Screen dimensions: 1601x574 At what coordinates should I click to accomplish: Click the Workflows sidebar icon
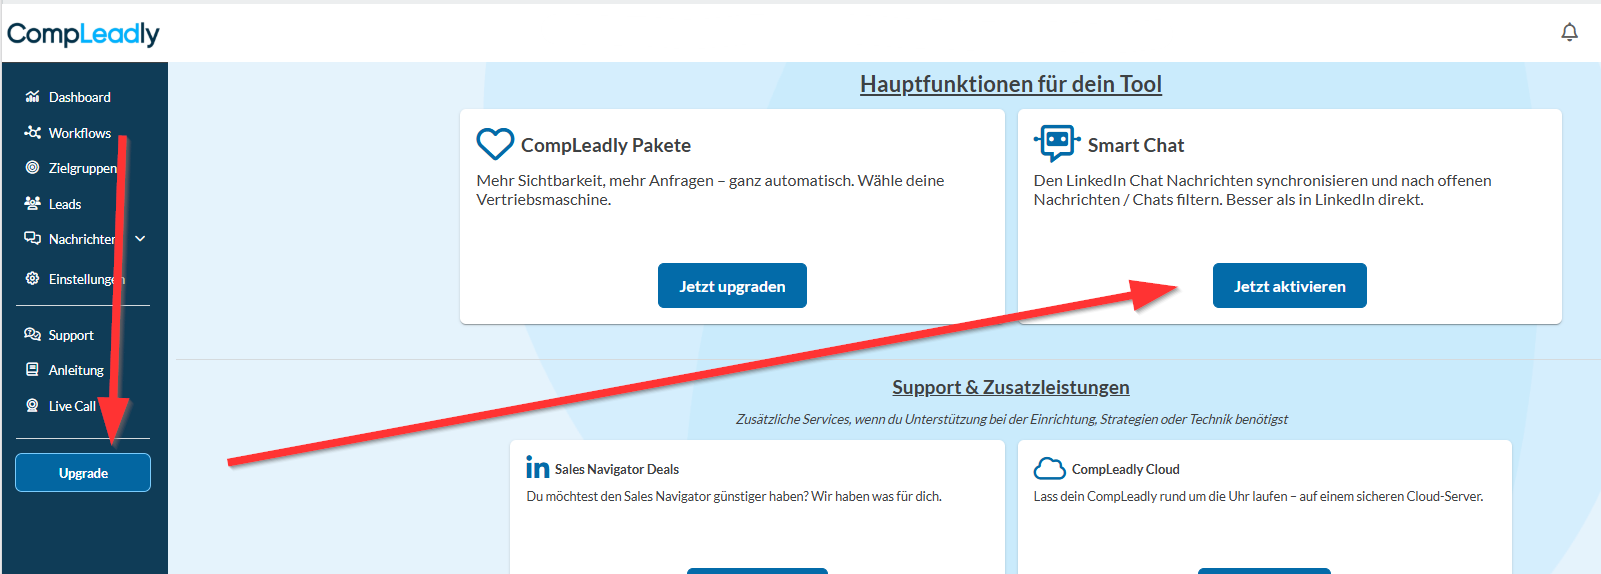[32, 132]
